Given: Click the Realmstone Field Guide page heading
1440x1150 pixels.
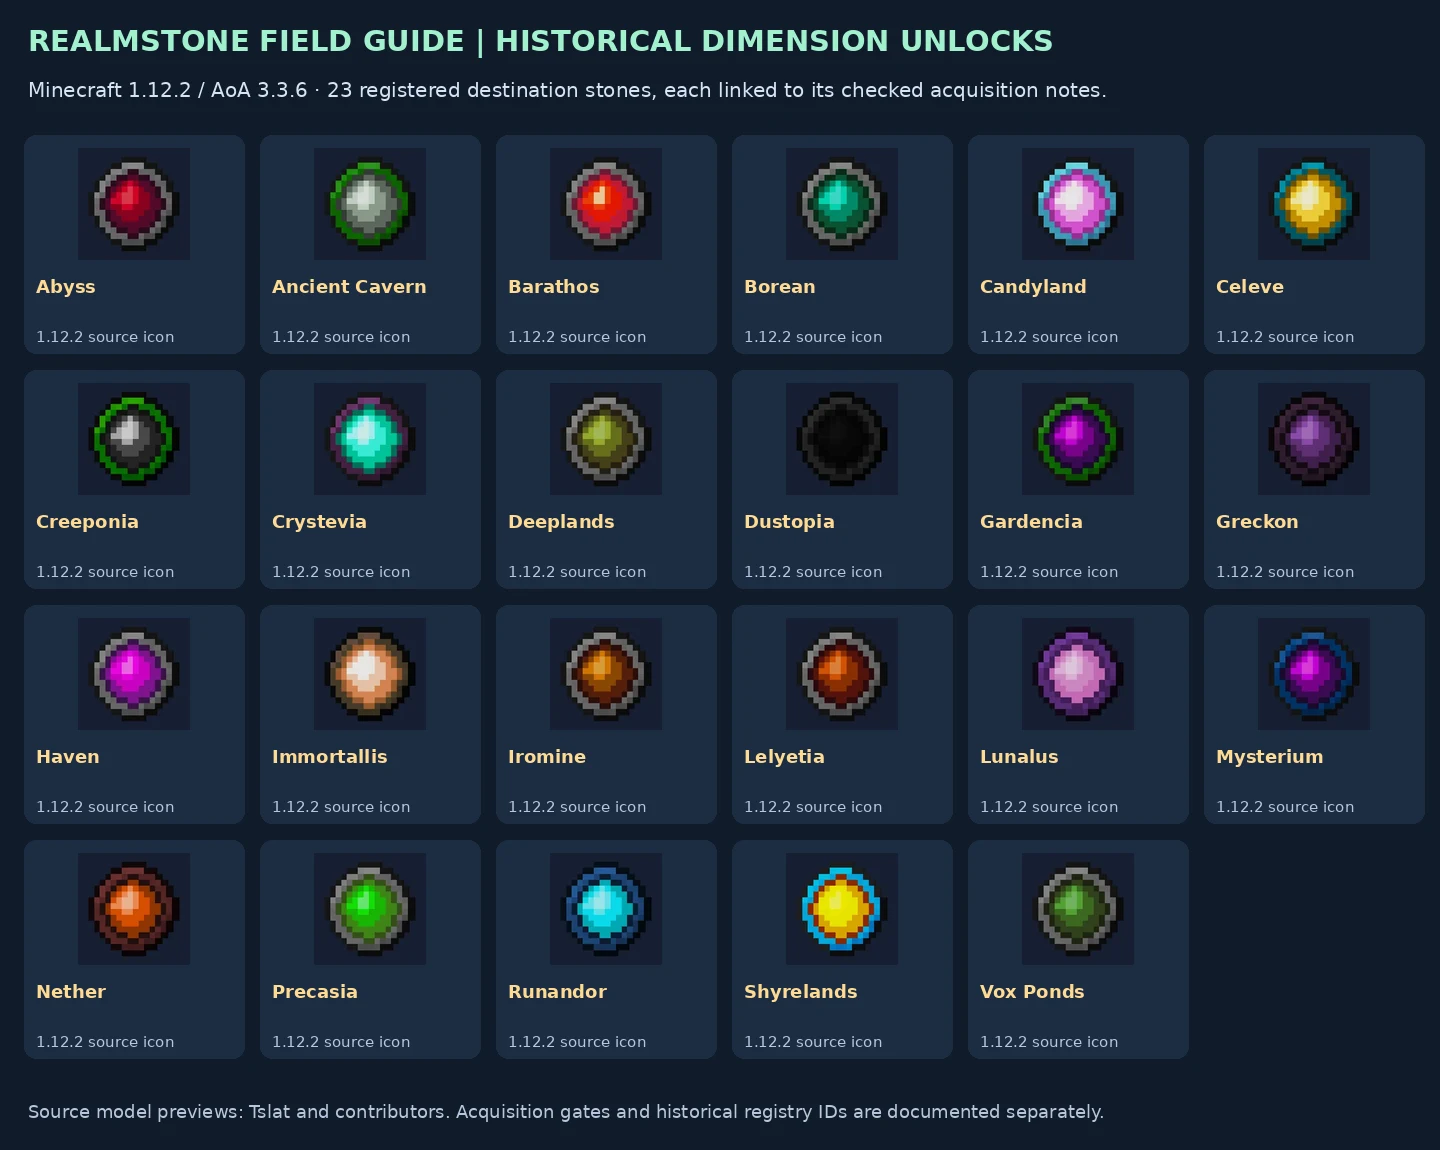Looking at the screenshot, I should click(541, 41).
